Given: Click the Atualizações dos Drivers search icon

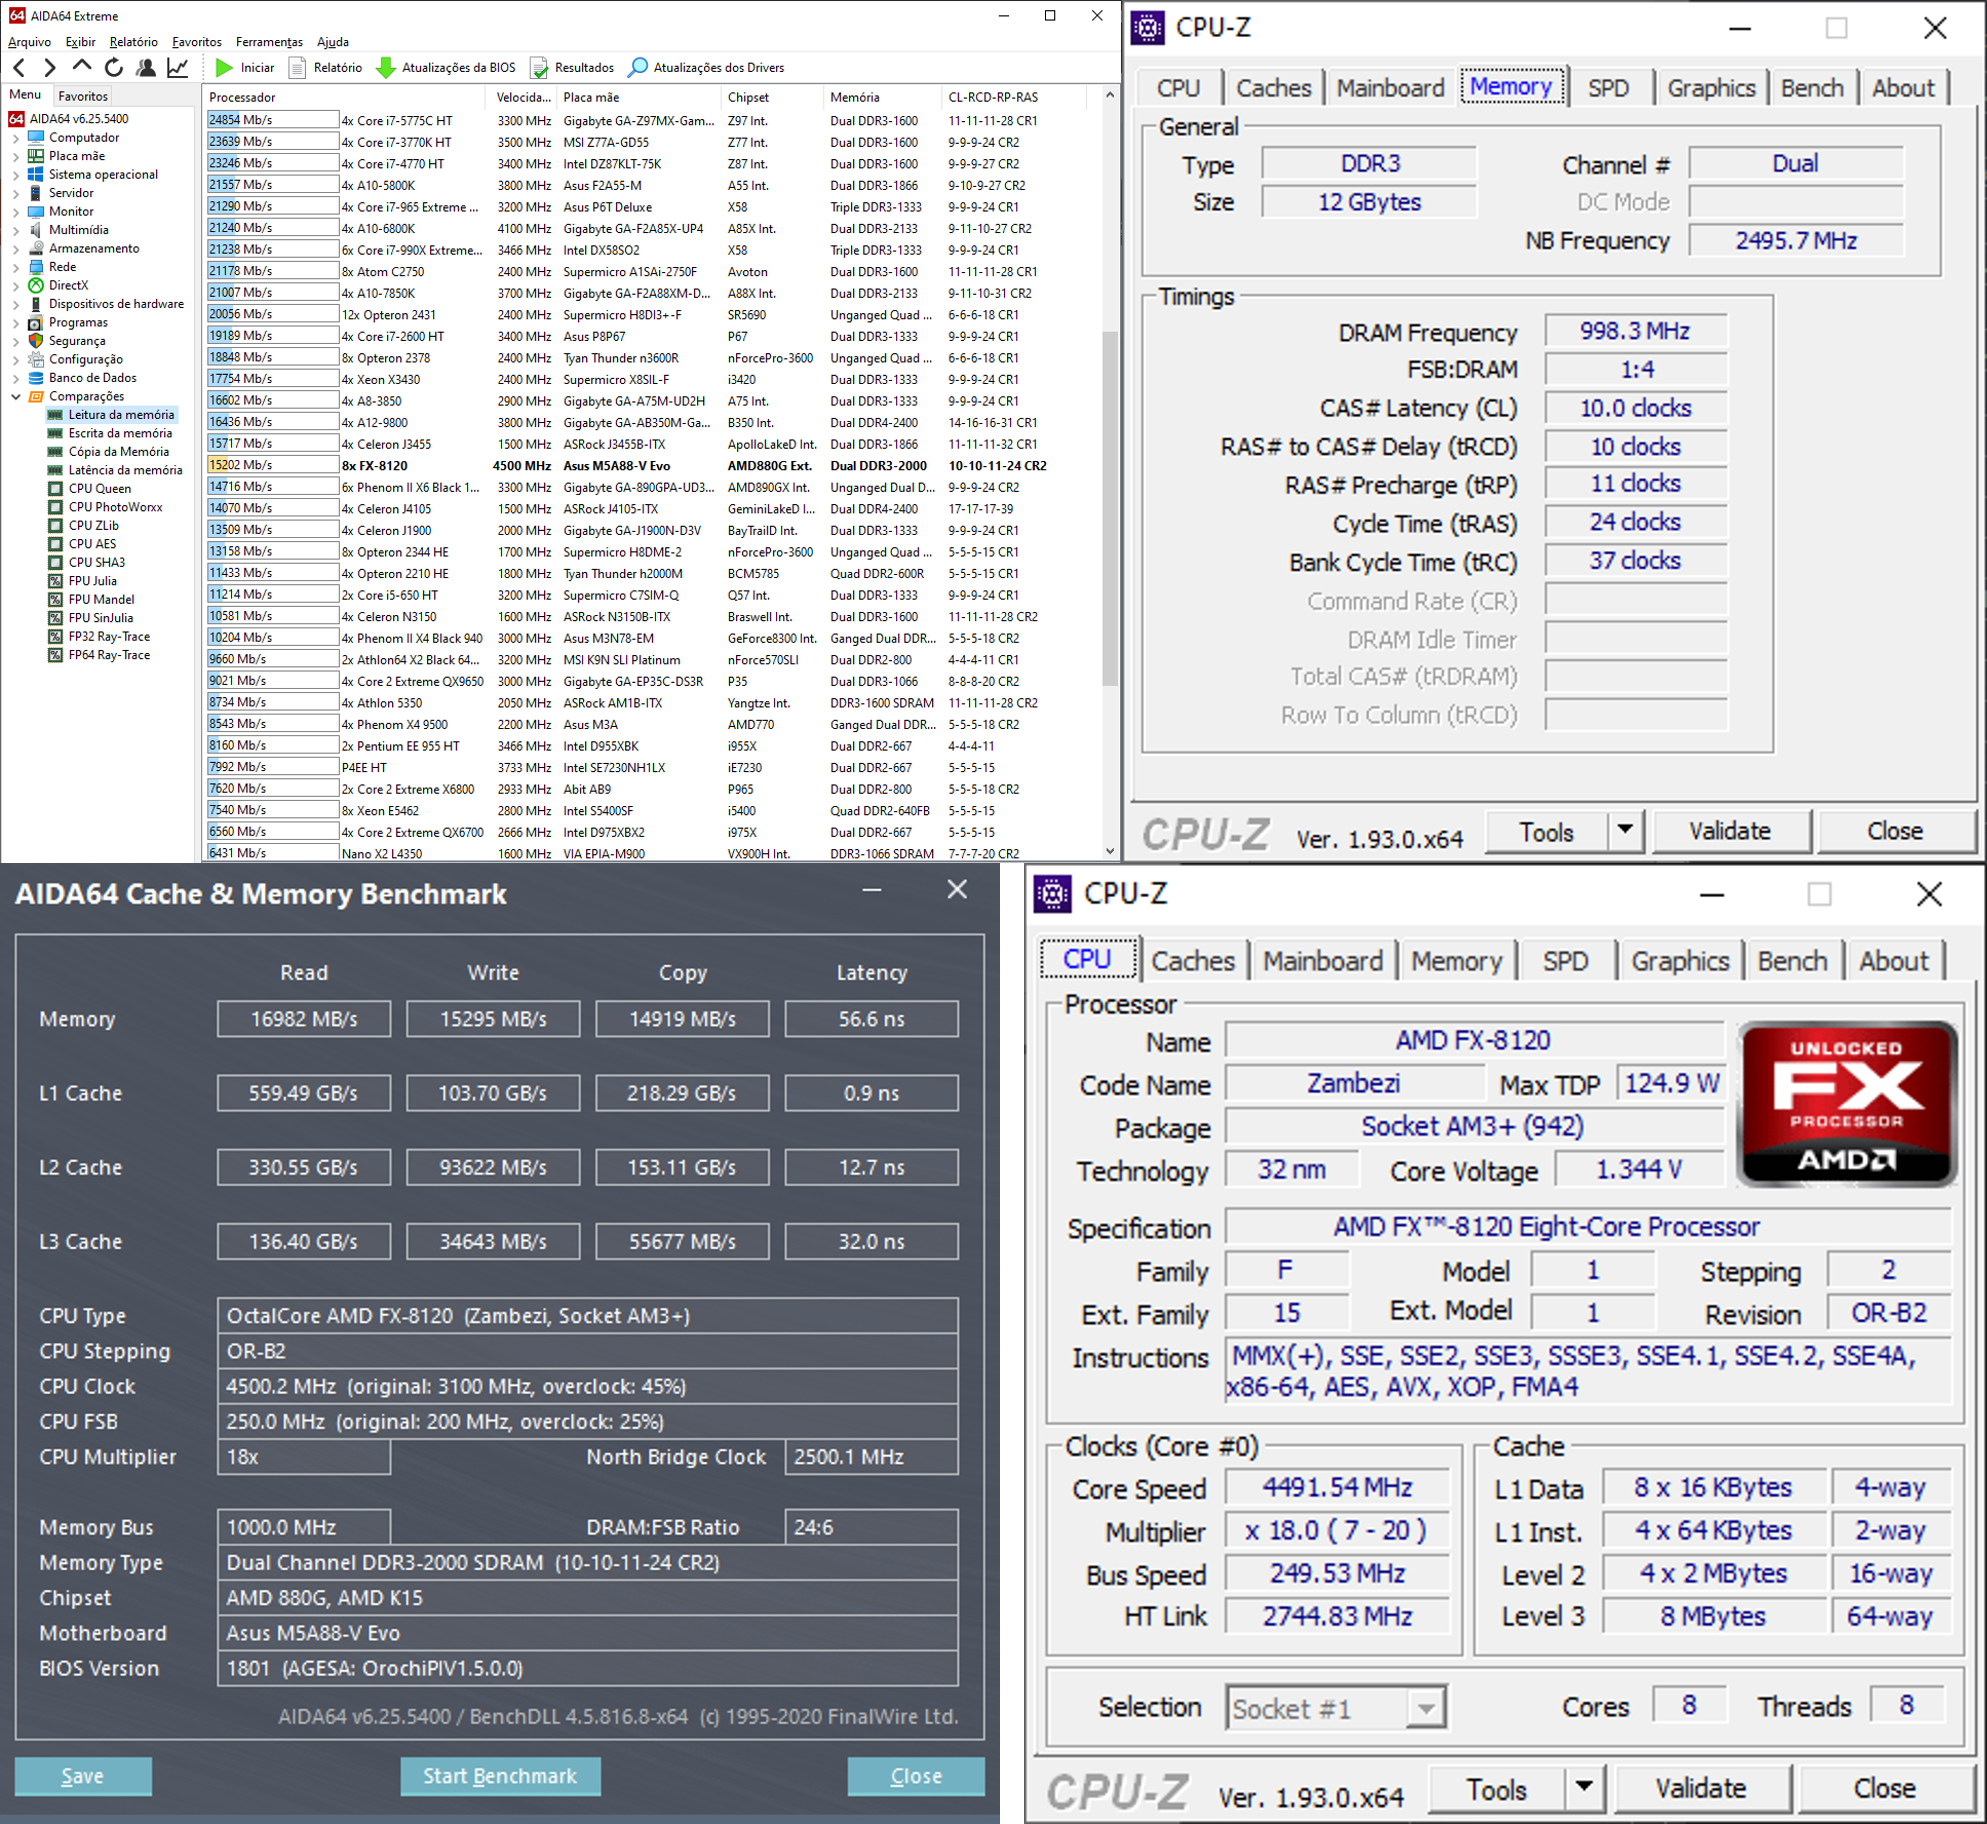Looking at the screenshot, I should click(x=637, y=68).
